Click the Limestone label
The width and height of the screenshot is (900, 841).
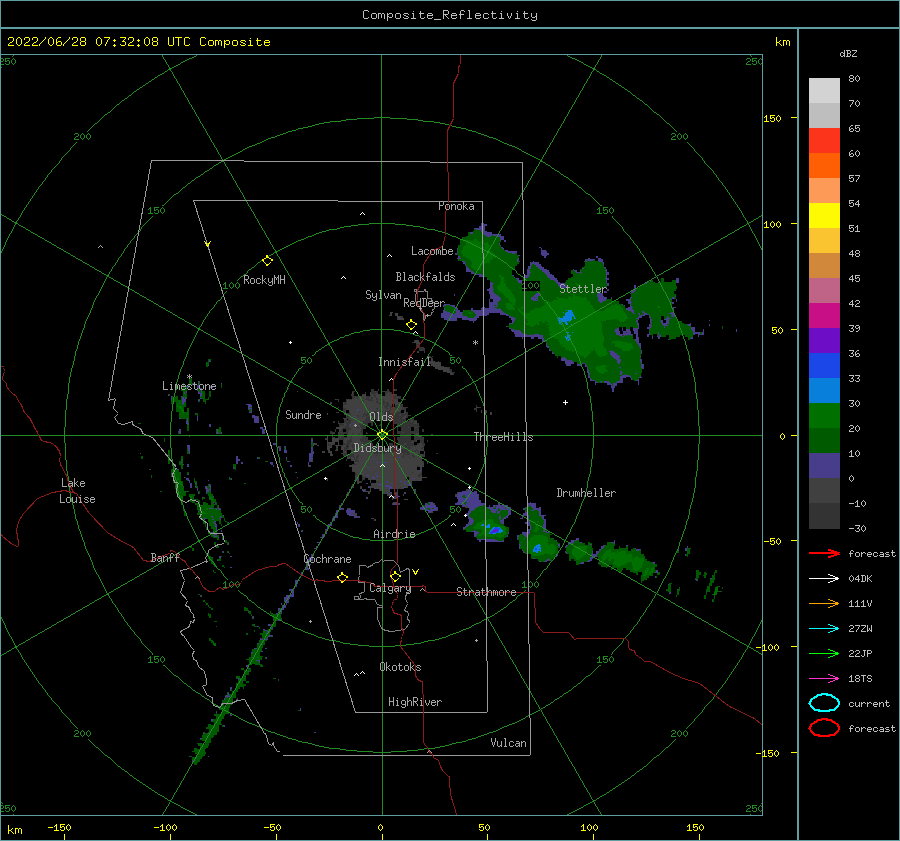(x=189, y=386)
